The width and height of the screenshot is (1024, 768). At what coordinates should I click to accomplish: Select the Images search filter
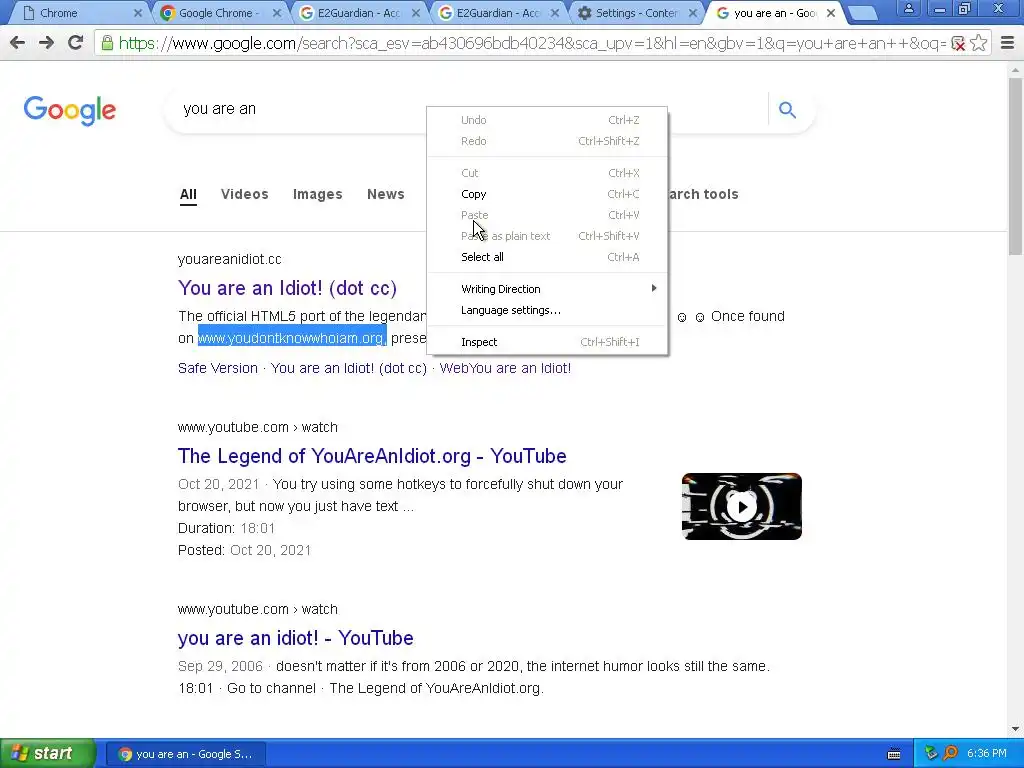[x=317, y=195]
